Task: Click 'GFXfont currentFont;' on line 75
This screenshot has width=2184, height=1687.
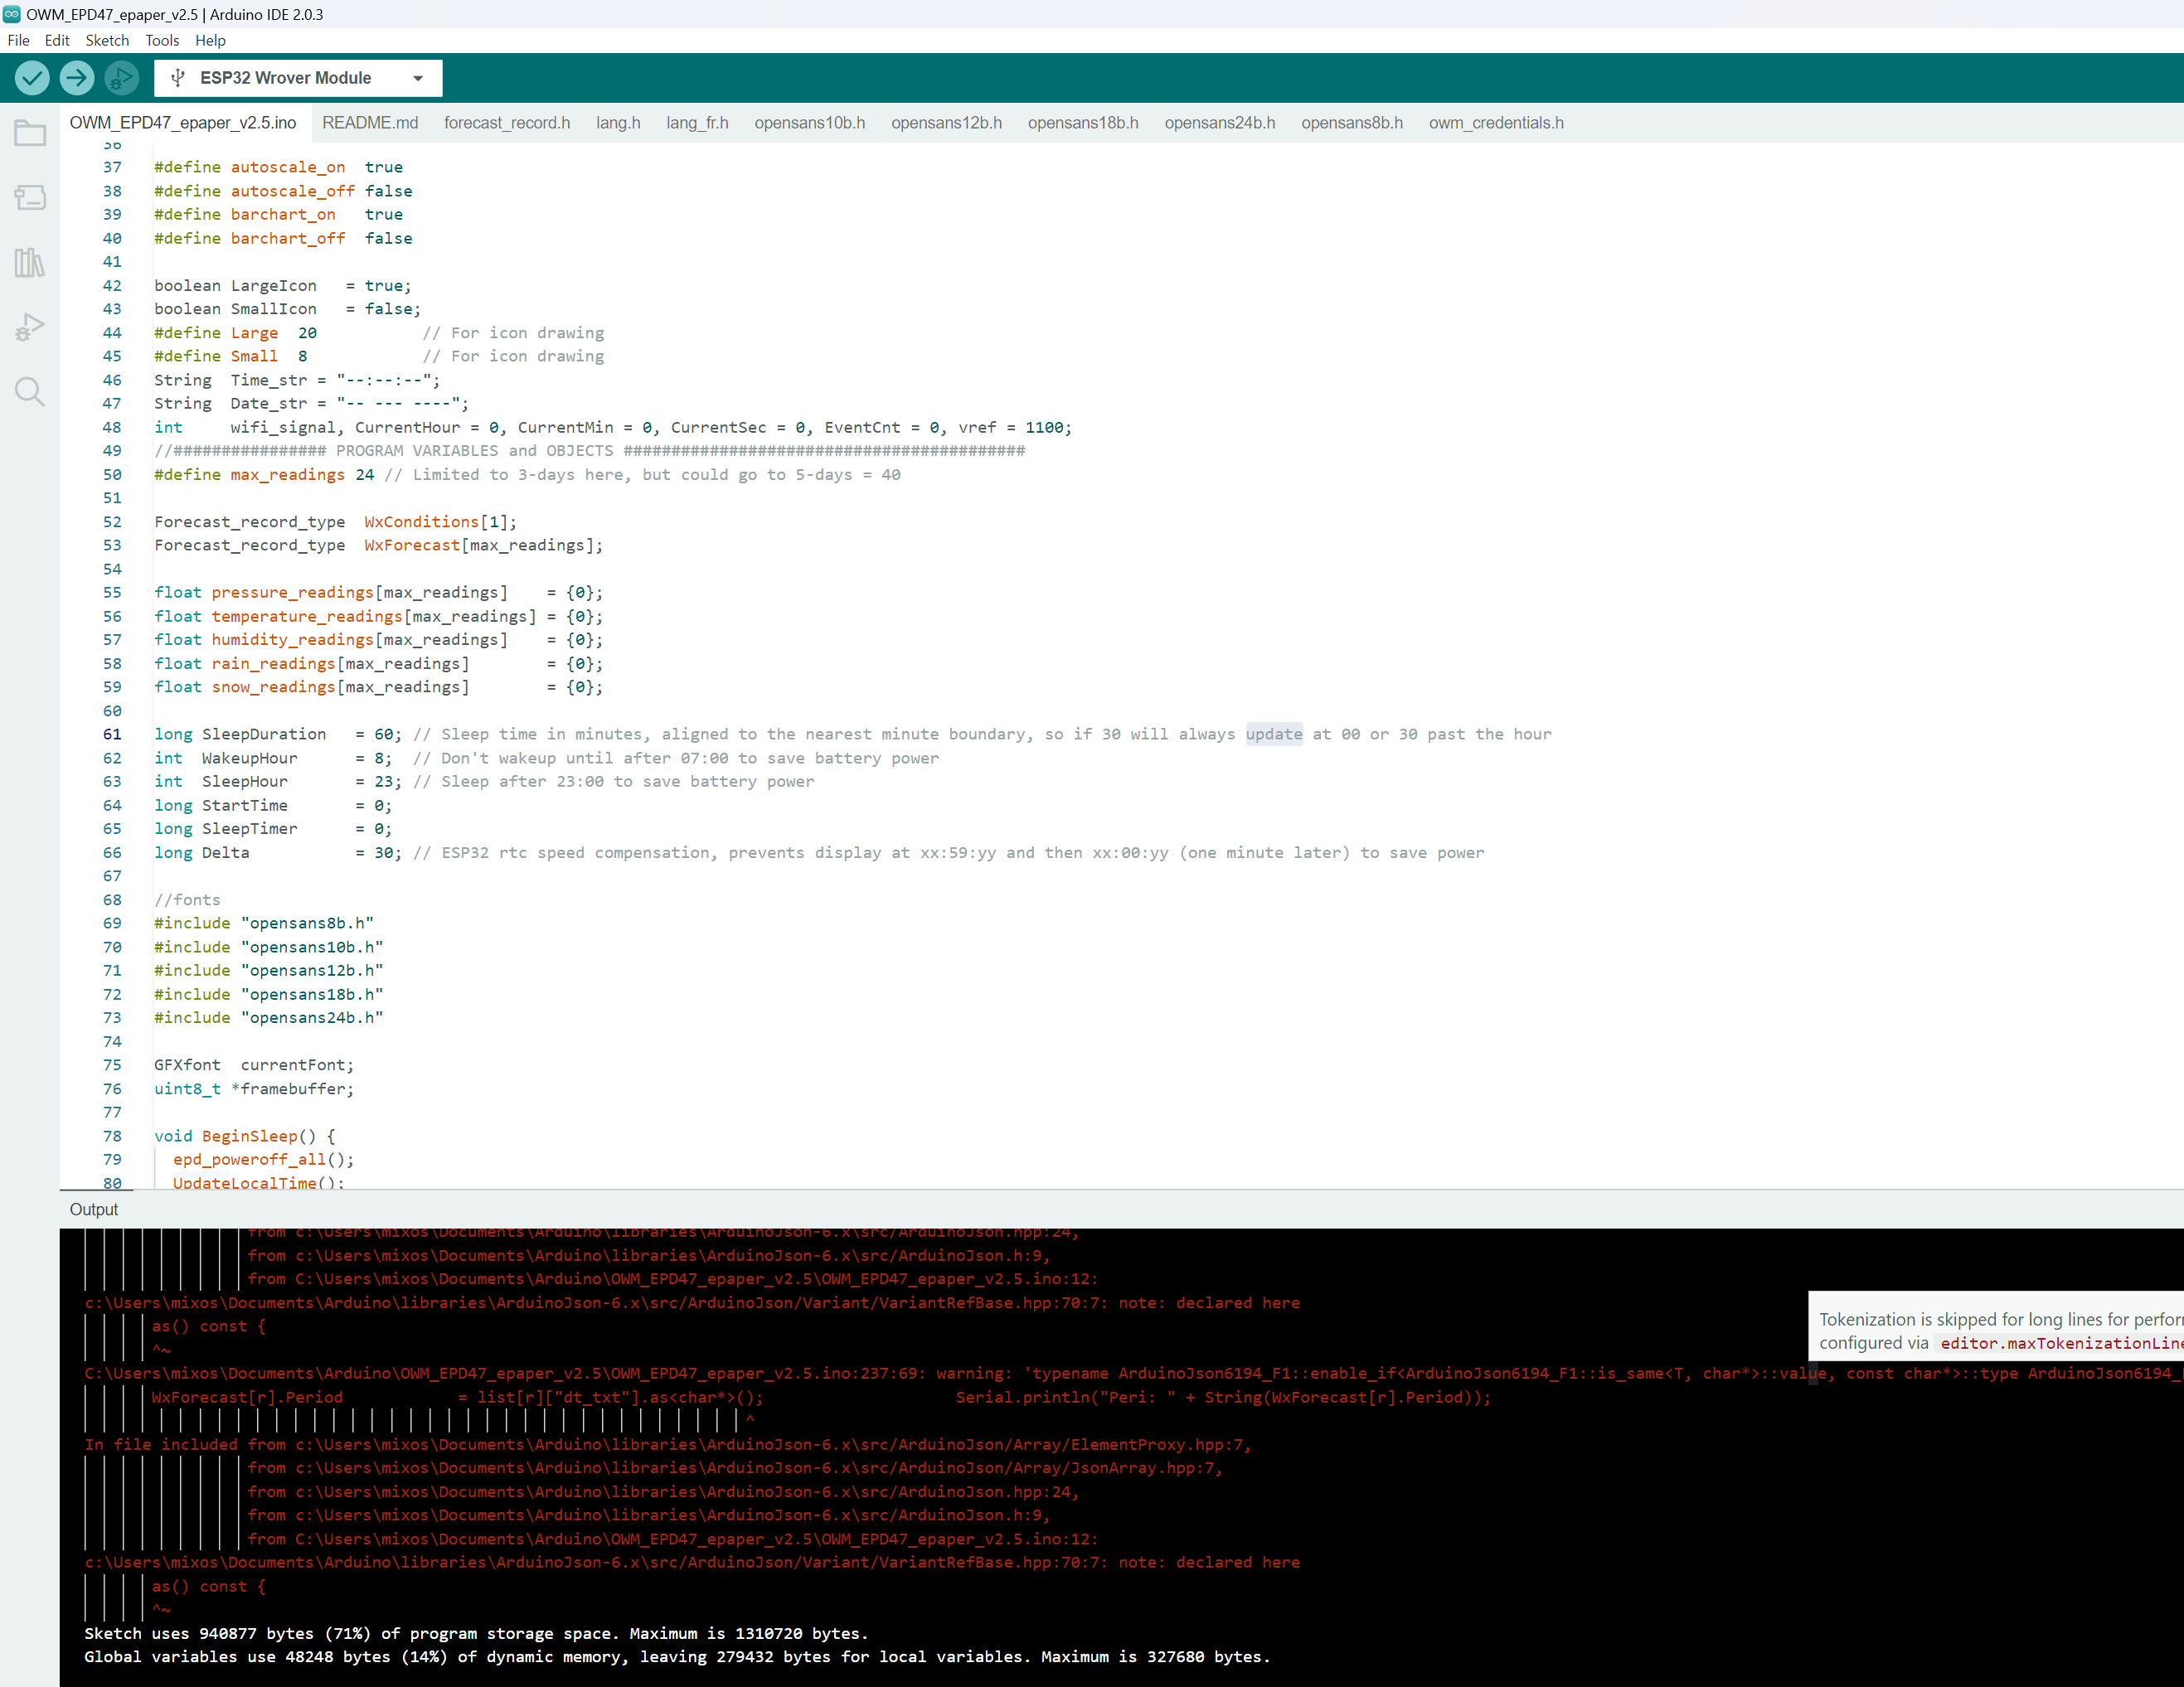Action: (x=254, y=1065)
